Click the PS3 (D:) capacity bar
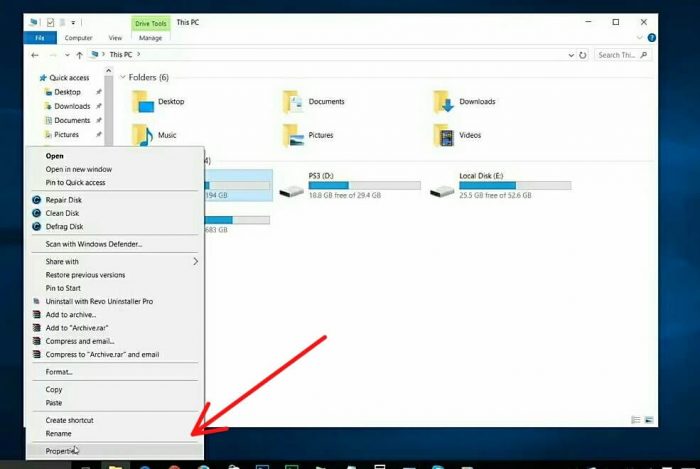This screenshot has height=469, width=700. (364, 185)
